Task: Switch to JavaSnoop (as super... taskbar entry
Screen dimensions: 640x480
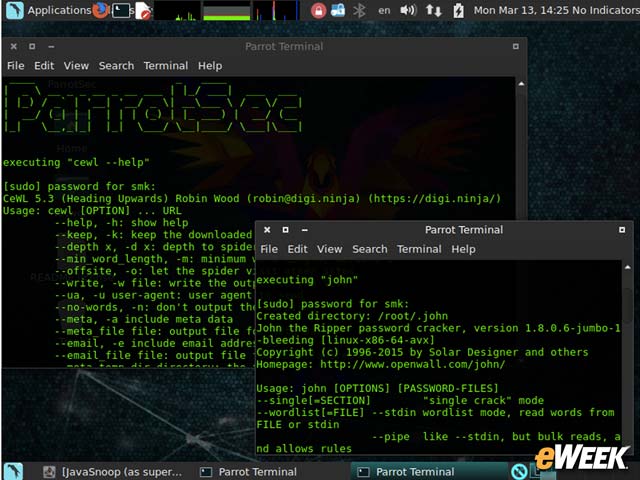Action: (113, 472)
